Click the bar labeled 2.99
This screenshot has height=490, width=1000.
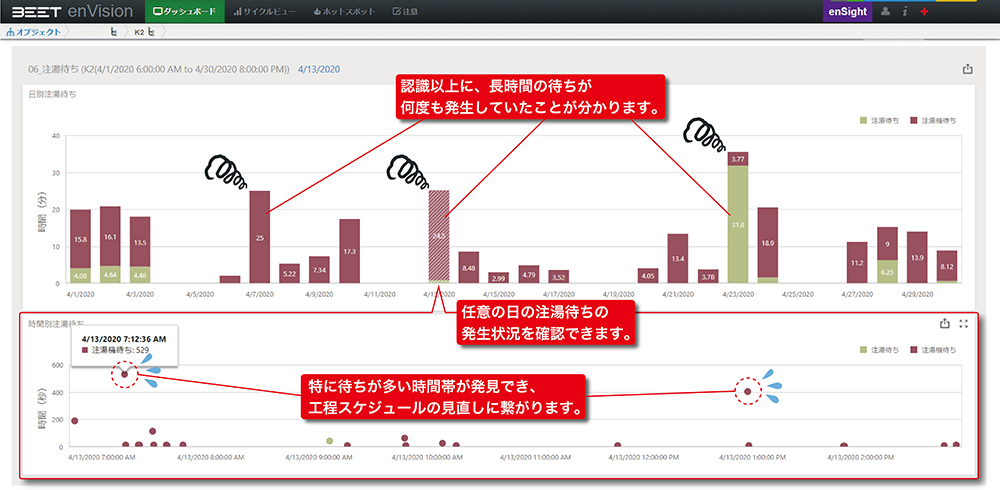click(x=499, y=278)
